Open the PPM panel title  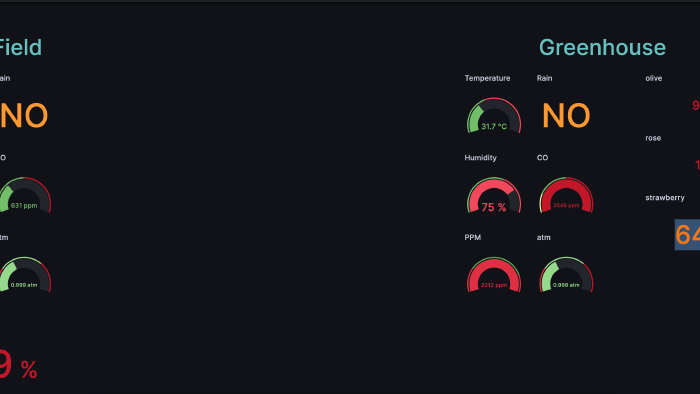[x=472, y=237]
